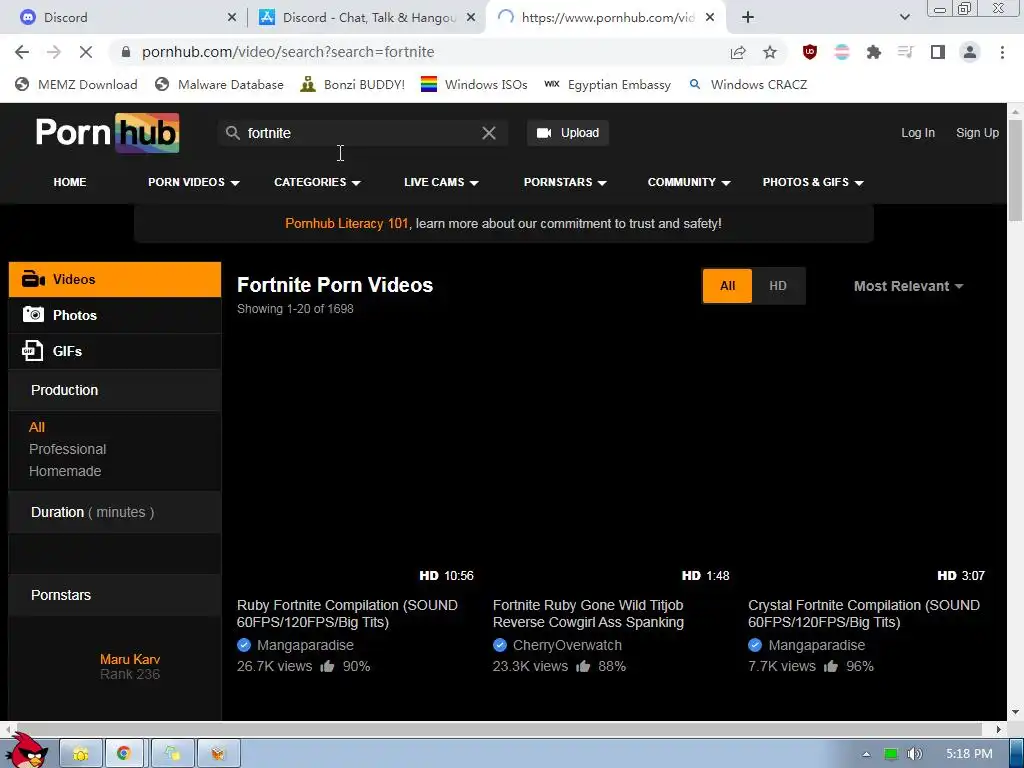Select the All quality filter
Image resolution: width=1024 pixels, height=768 pixels.
pos(727,286)
